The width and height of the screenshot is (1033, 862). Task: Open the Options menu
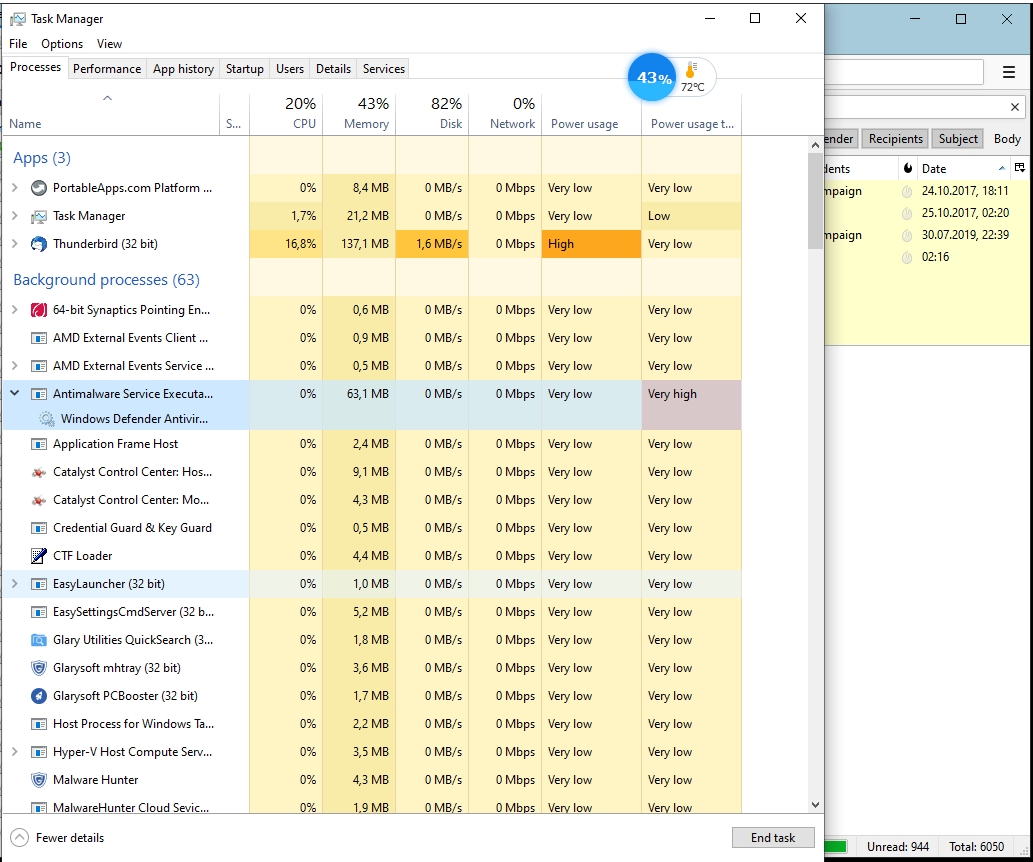coord(62,43)
